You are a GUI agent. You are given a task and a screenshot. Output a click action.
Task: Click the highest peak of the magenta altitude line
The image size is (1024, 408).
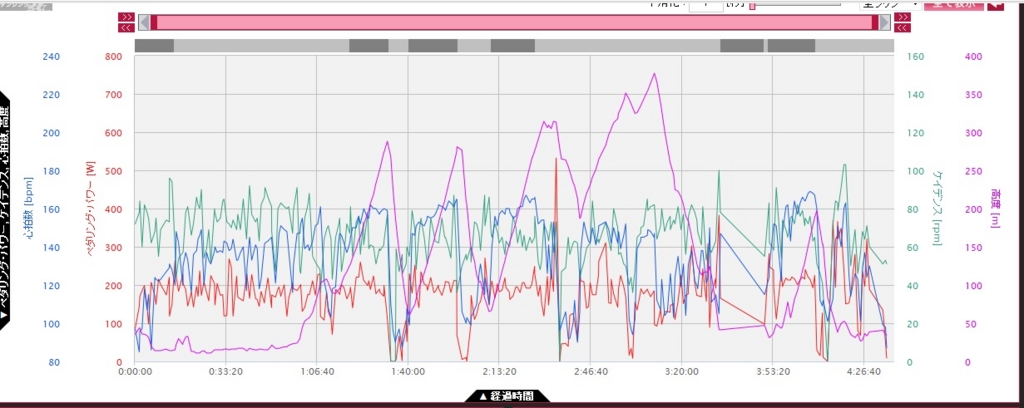pos(654,74)
